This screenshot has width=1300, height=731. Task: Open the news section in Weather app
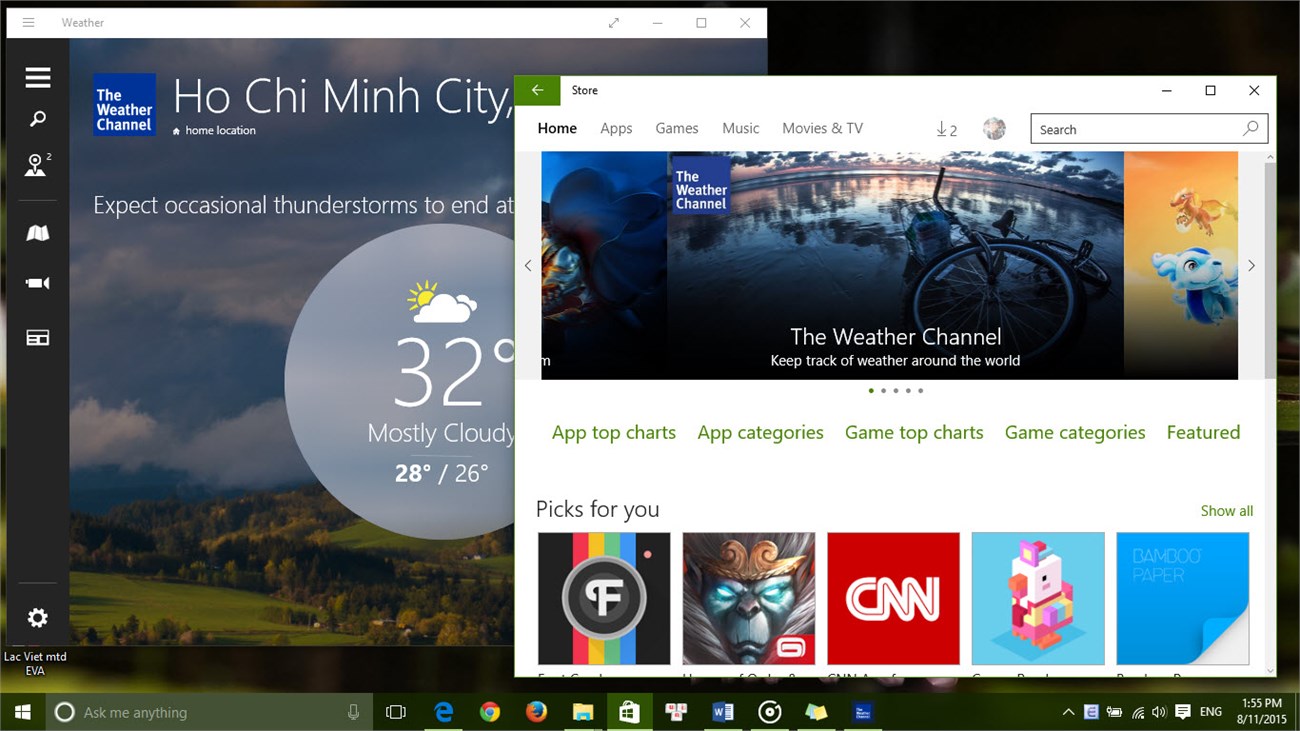(37, 337)
